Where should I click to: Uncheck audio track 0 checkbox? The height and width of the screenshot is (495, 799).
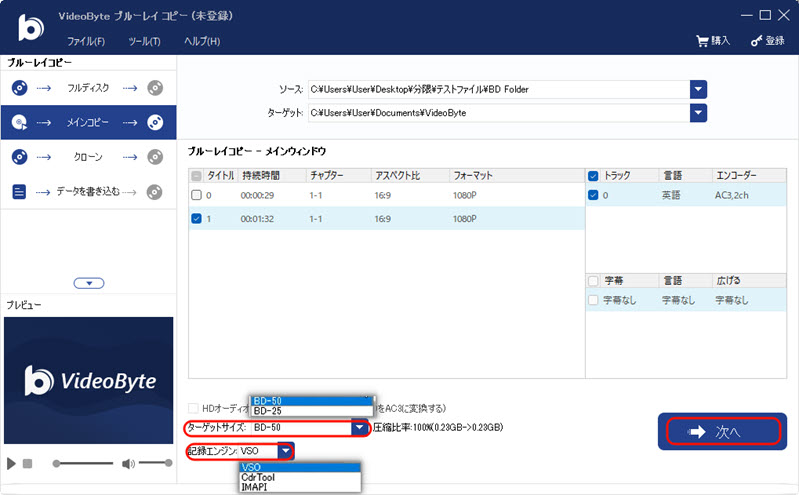[x=593, y=195]
